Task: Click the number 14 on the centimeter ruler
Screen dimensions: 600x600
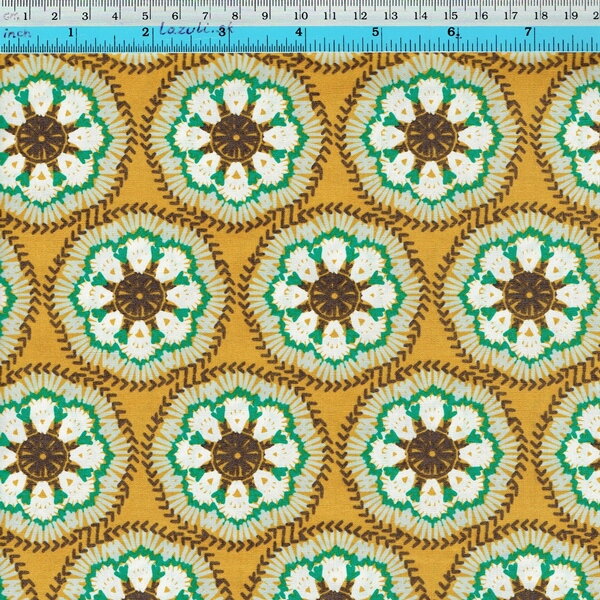Action: [421, 16]
